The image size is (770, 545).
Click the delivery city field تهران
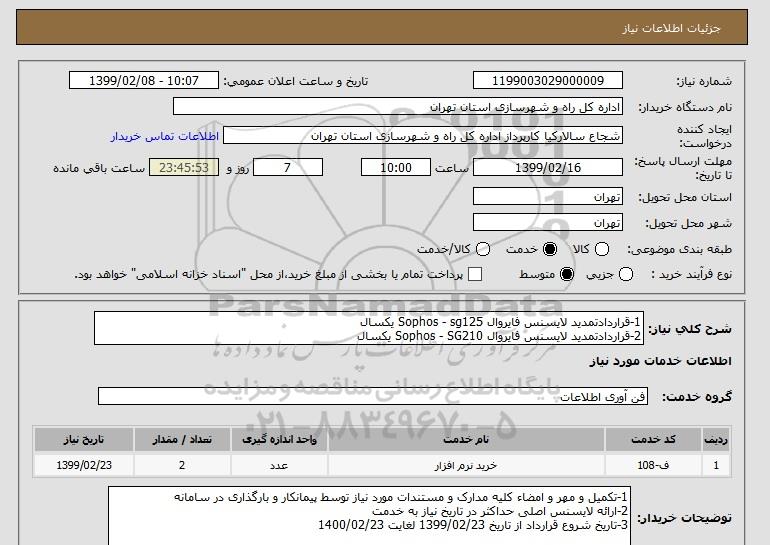coord(548,222)
